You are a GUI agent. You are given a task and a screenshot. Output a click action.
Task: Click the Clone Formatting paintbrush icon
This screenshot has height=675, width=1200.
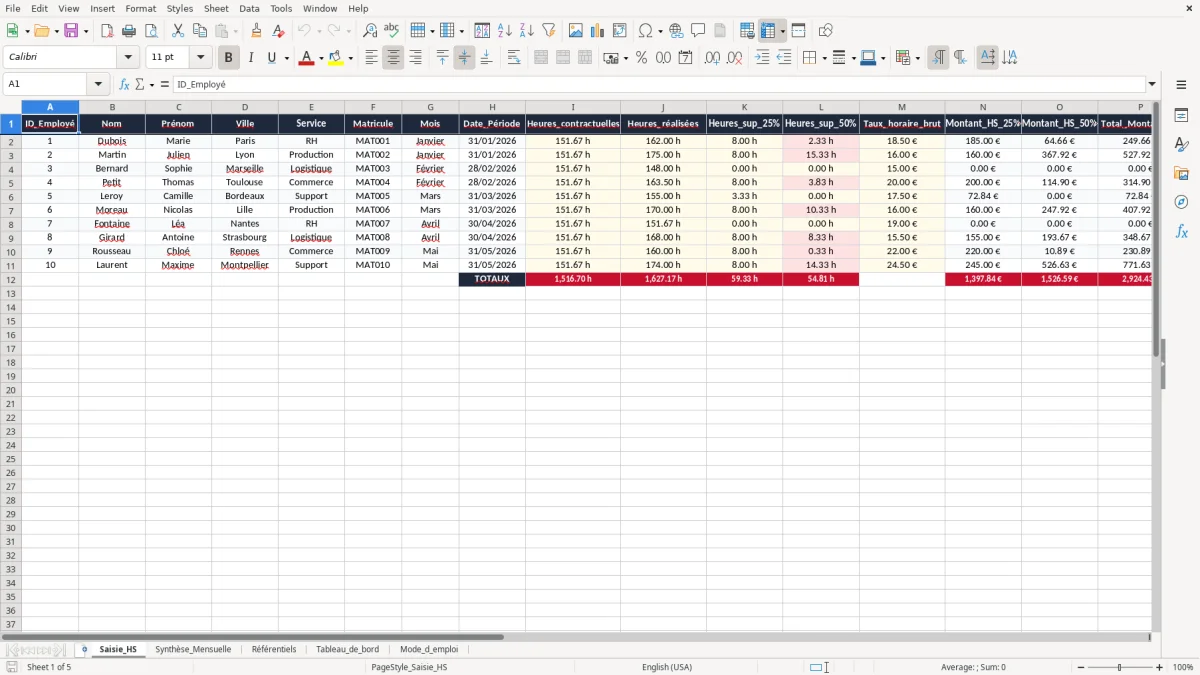(256, 31)
